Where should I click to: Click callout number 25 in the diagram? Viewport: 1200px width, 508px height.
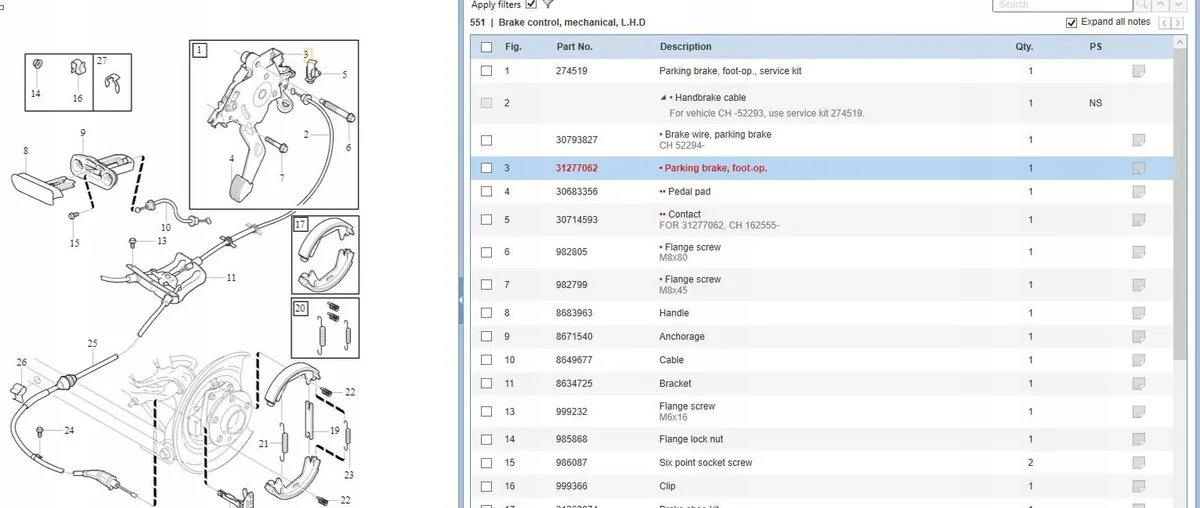point(92,343)
